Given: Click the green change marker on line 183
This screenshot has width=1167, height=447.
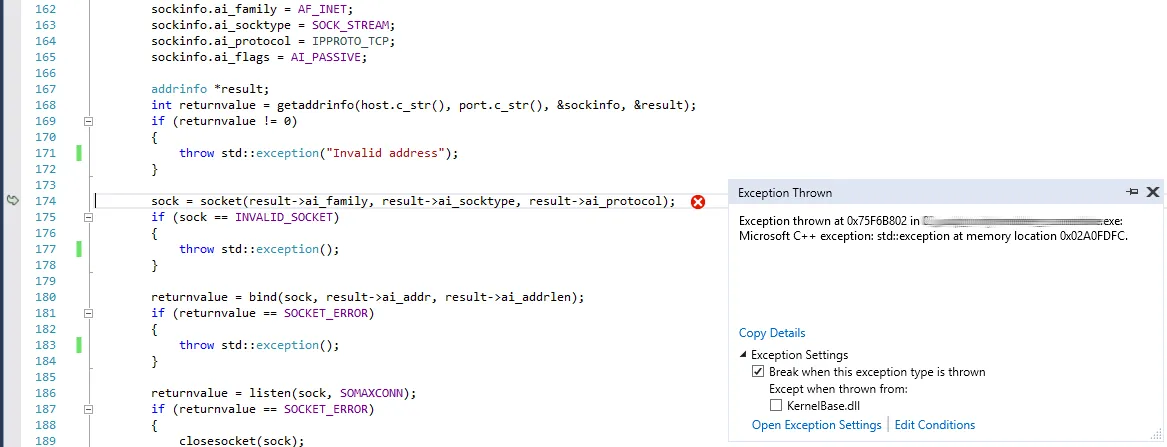Looking at the screenshot, I should [x=78, y=345].
